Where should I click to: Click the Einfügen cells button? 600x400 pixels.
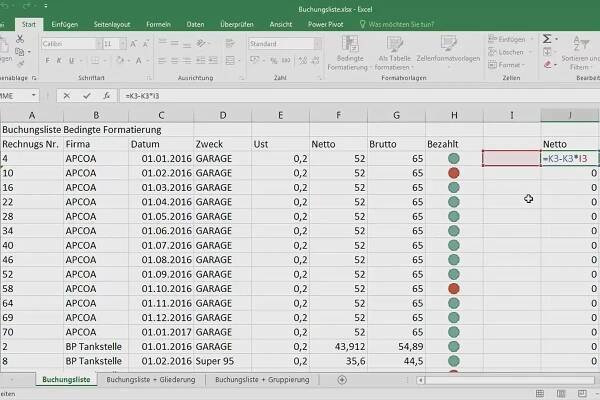pos(503,38)
